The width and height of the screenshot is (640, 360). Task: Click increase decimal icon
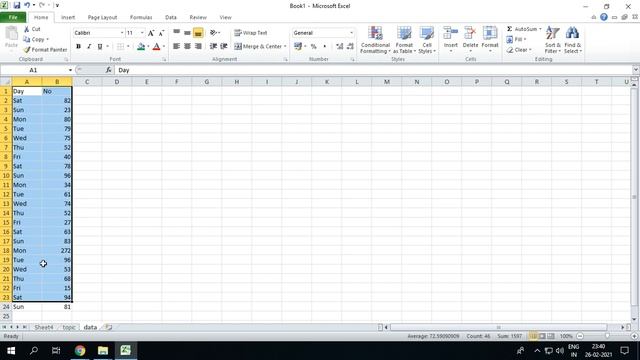pos(340,47)
